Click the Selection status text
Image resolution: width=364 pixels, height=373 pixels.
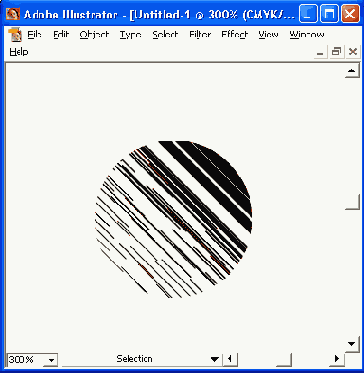pos(134,359)
